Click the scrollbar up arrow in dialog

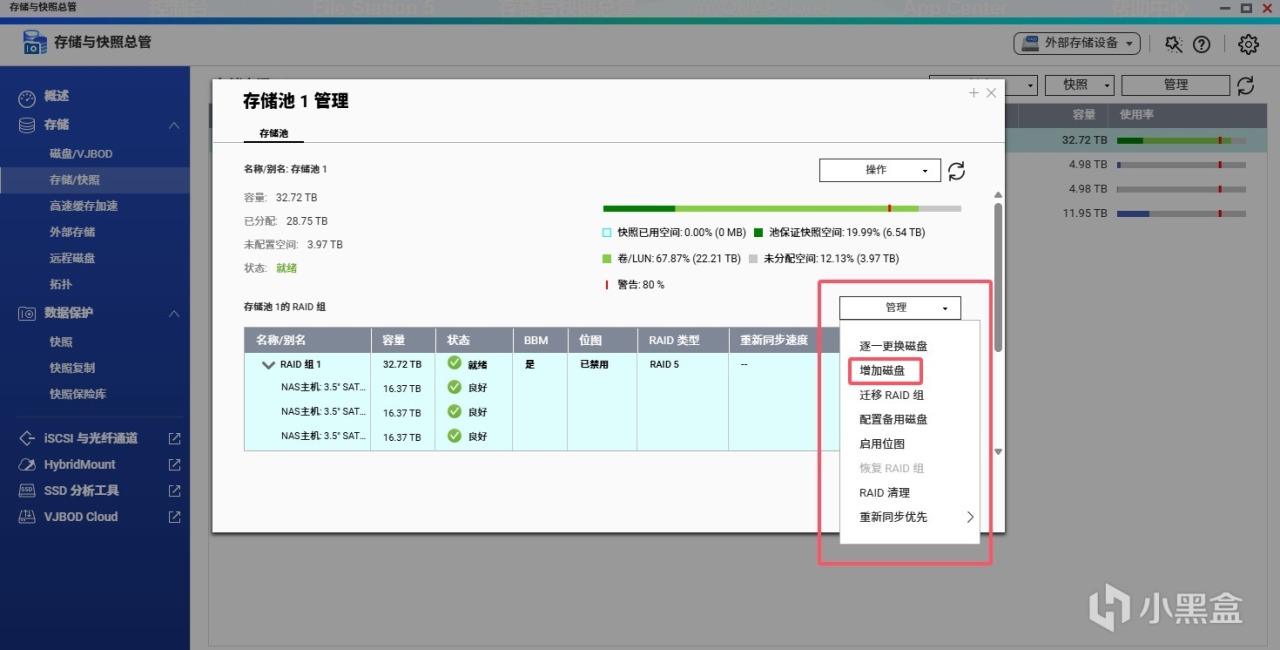click(998, 195)
